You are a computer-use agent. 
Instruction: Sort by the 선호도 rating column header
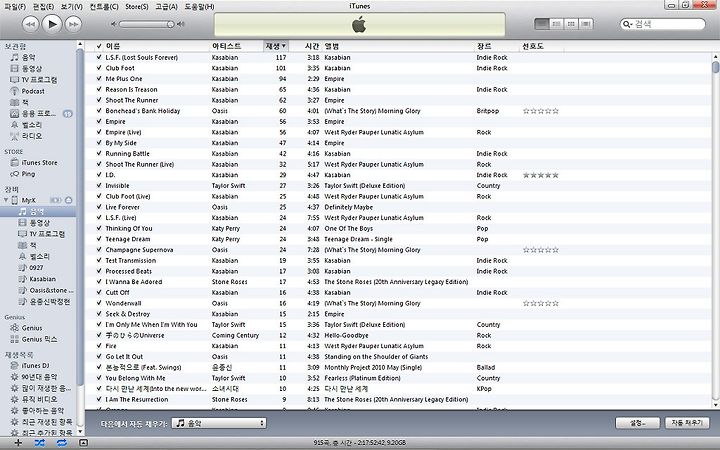click(541, 46)
